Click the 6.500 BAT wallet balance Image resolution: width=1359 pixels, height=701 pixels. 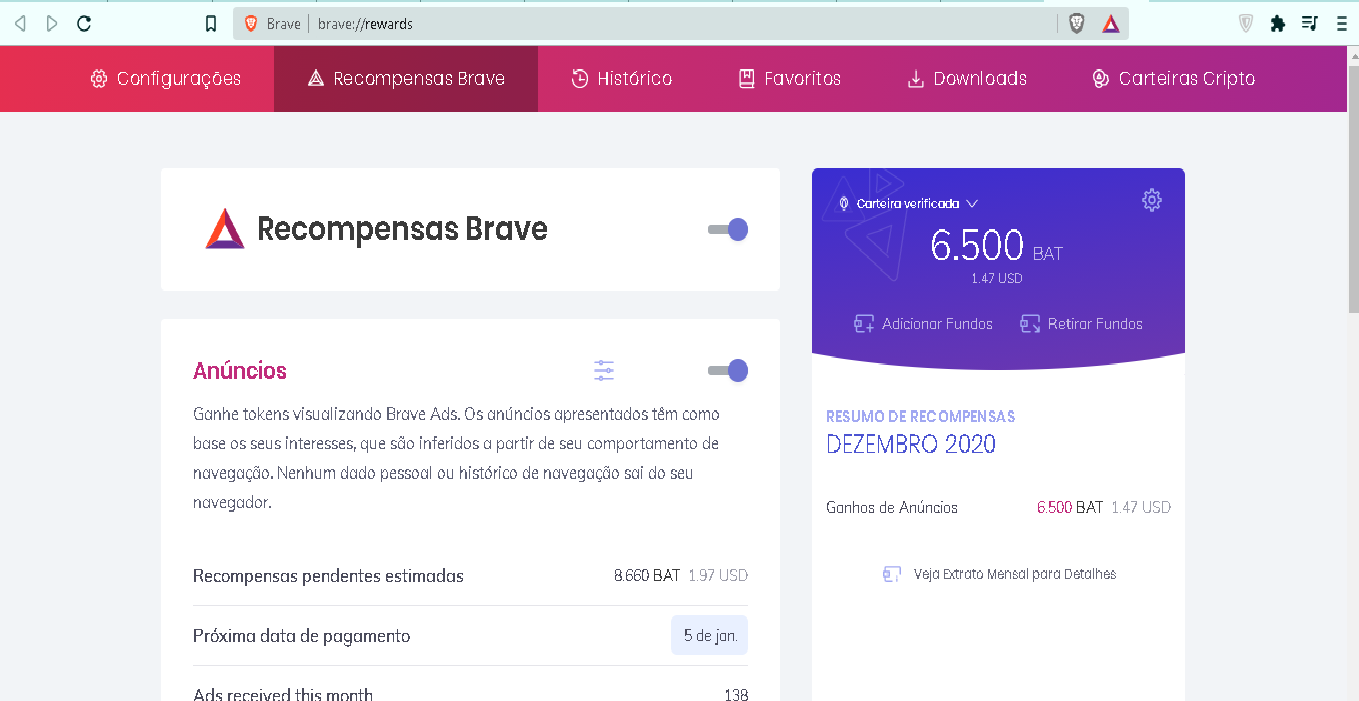coord(996,246)
